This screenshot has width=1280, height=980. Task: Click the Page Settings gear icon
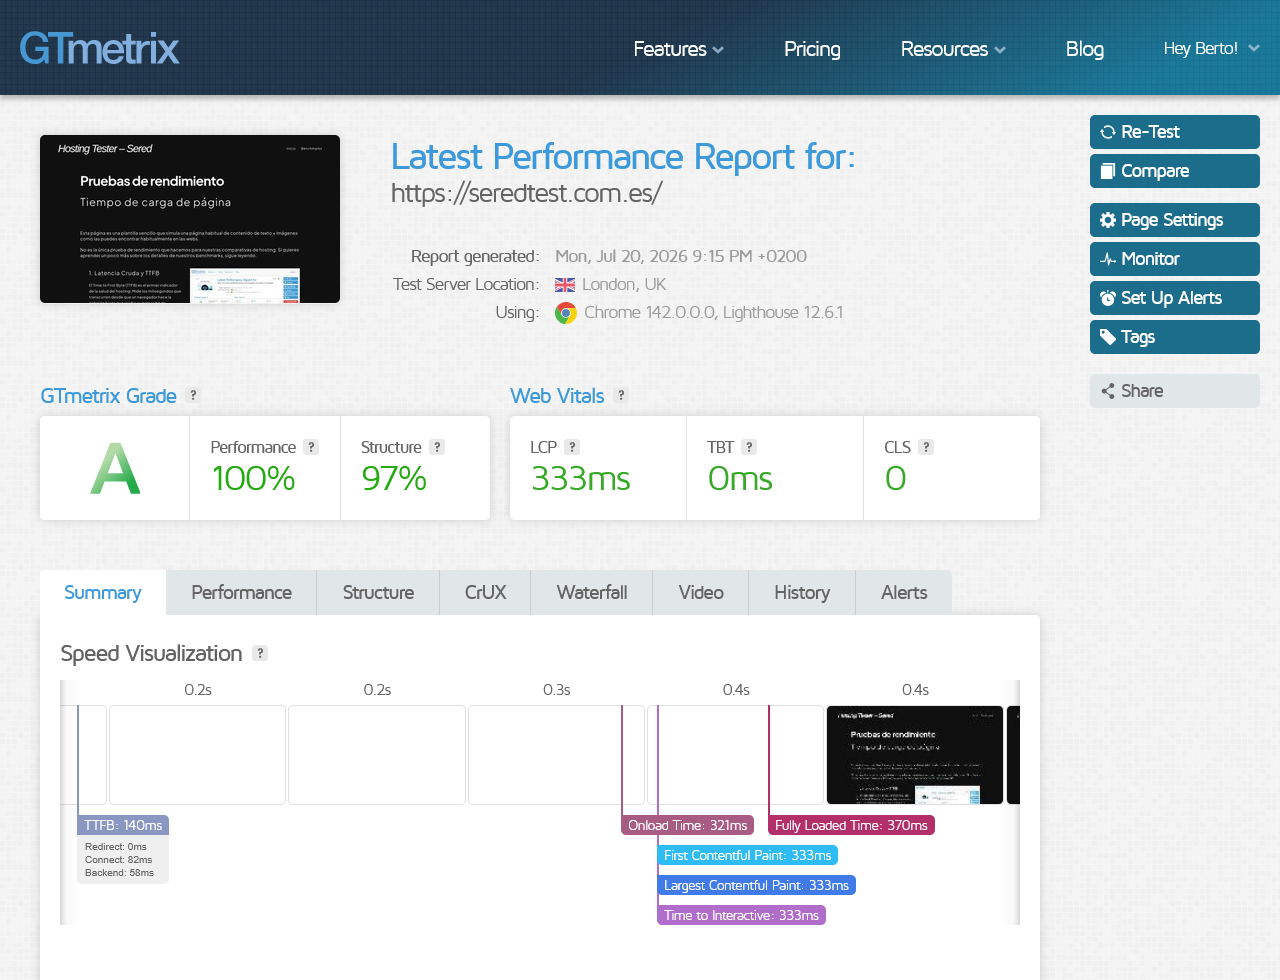pyautogui.click(x=1108, y=220)
